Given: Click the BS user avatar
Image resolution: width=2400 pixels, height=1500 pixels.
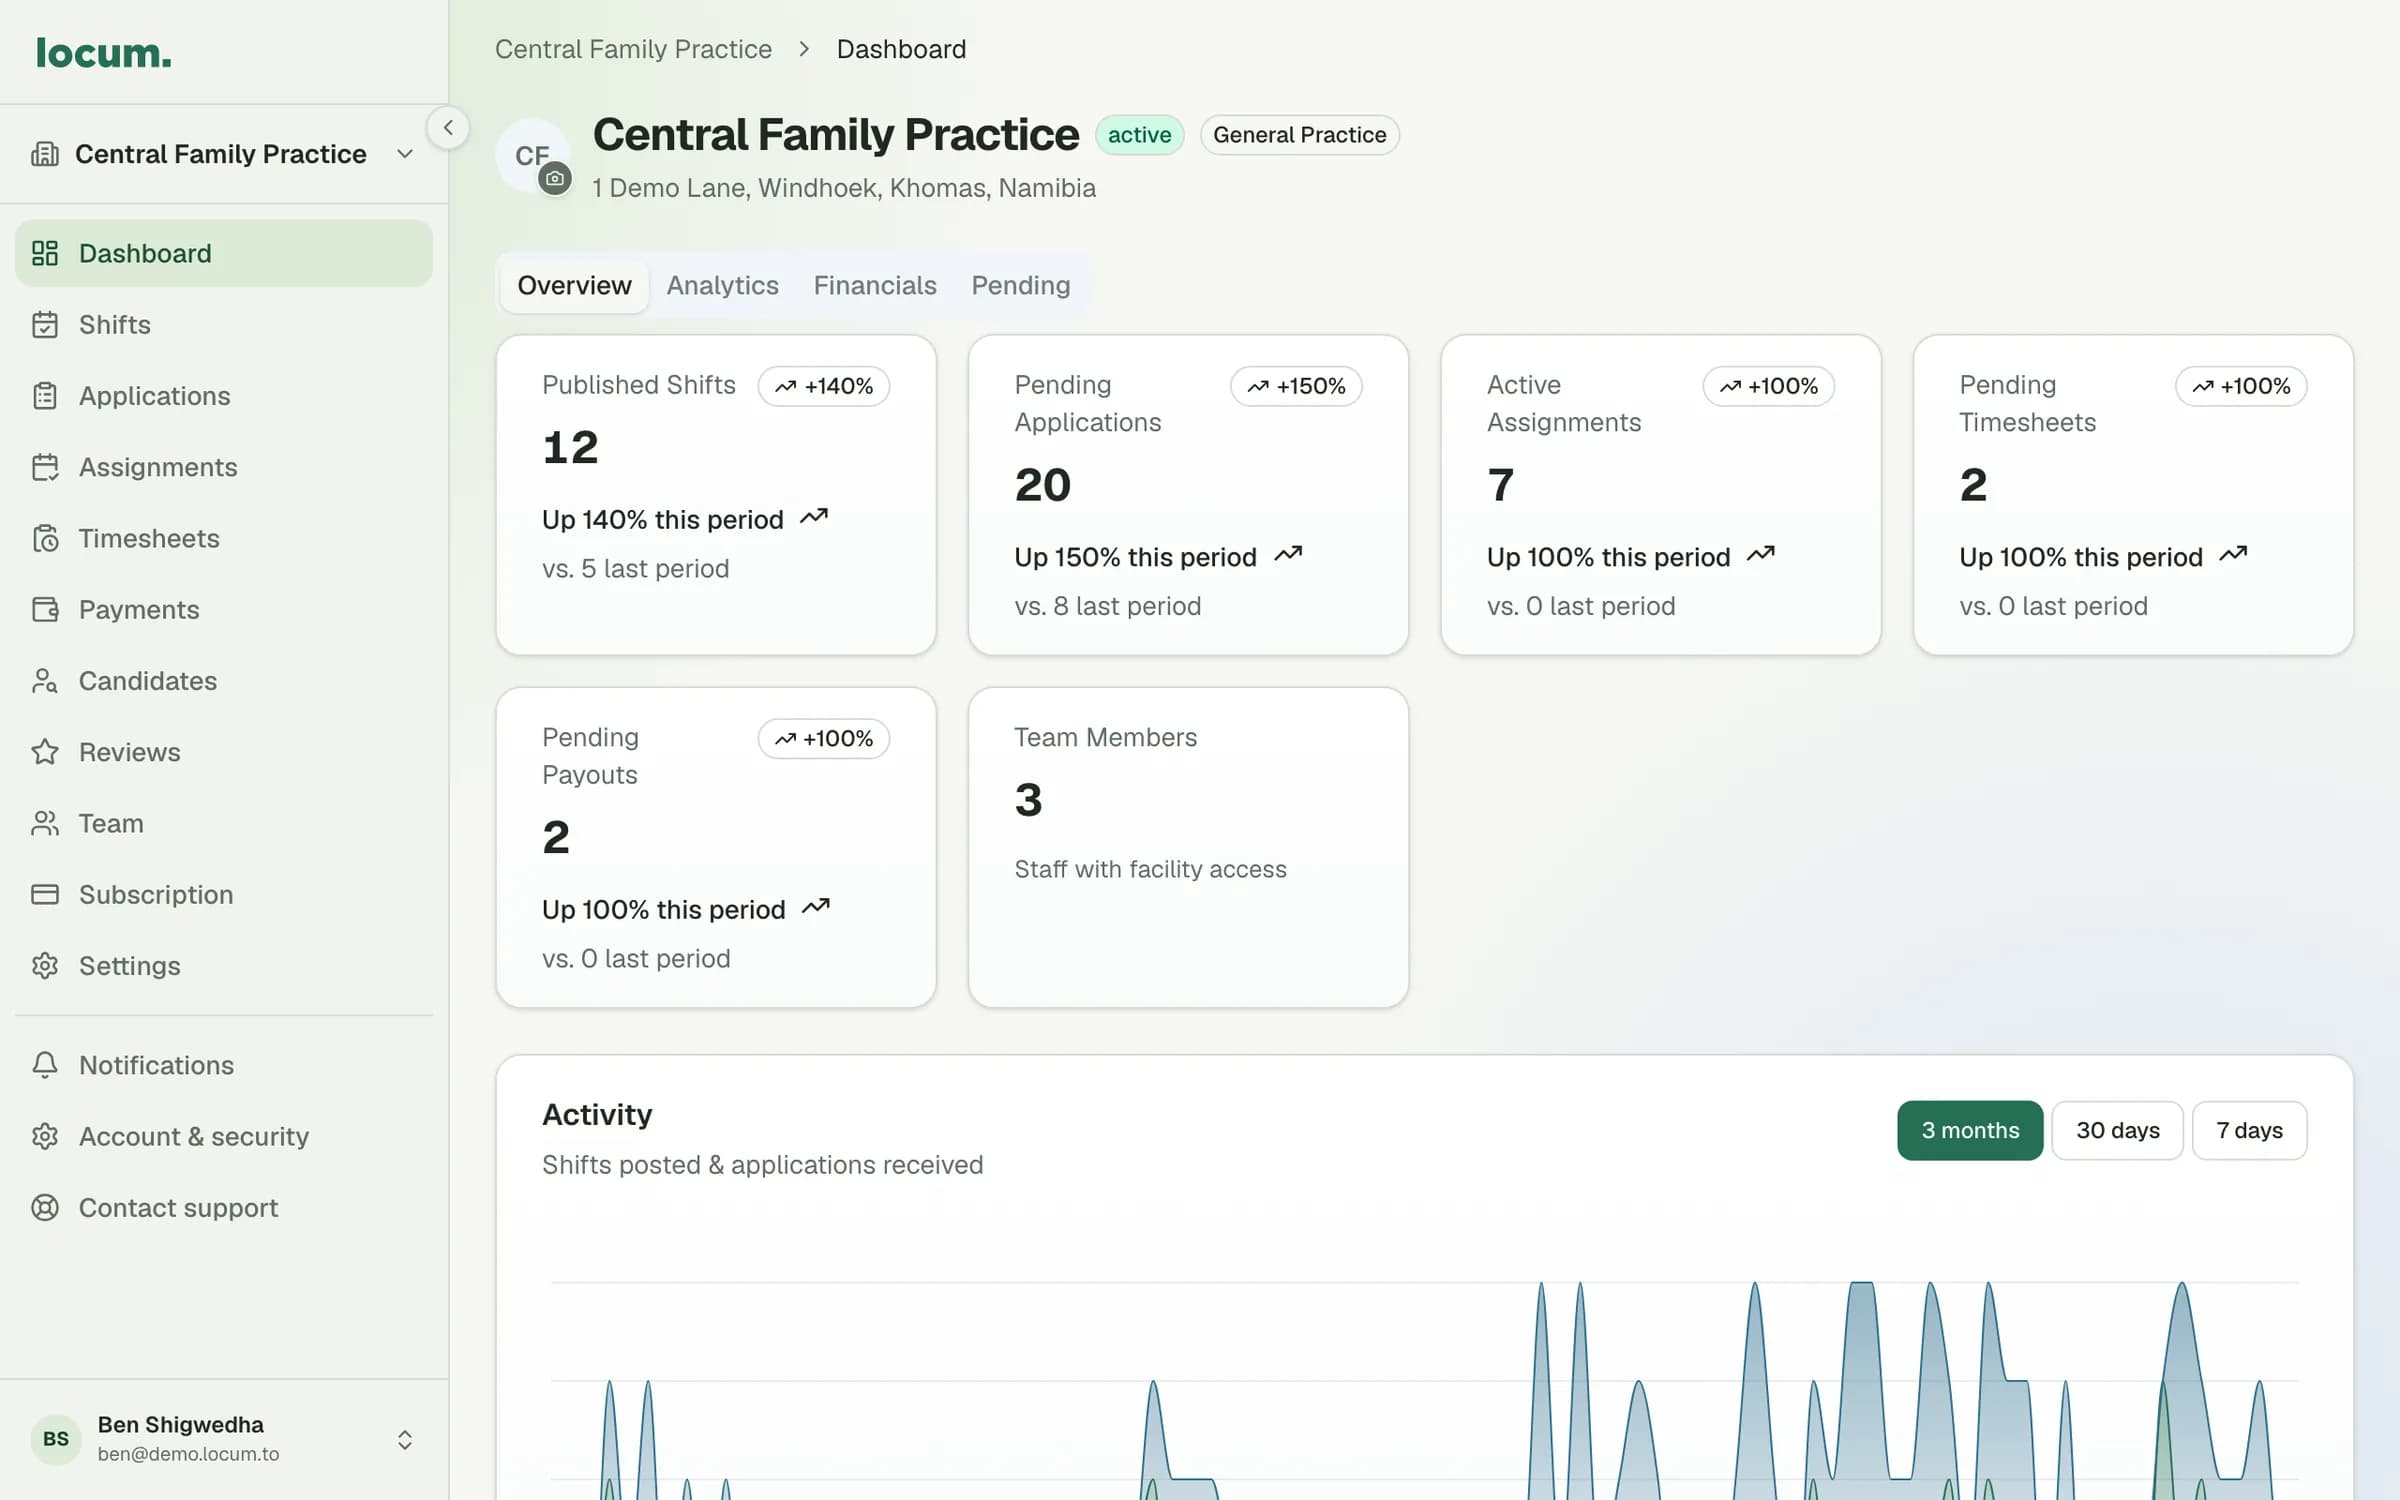Looking at the screenshot, I should pyautogui.click(x=56, y=1439).
